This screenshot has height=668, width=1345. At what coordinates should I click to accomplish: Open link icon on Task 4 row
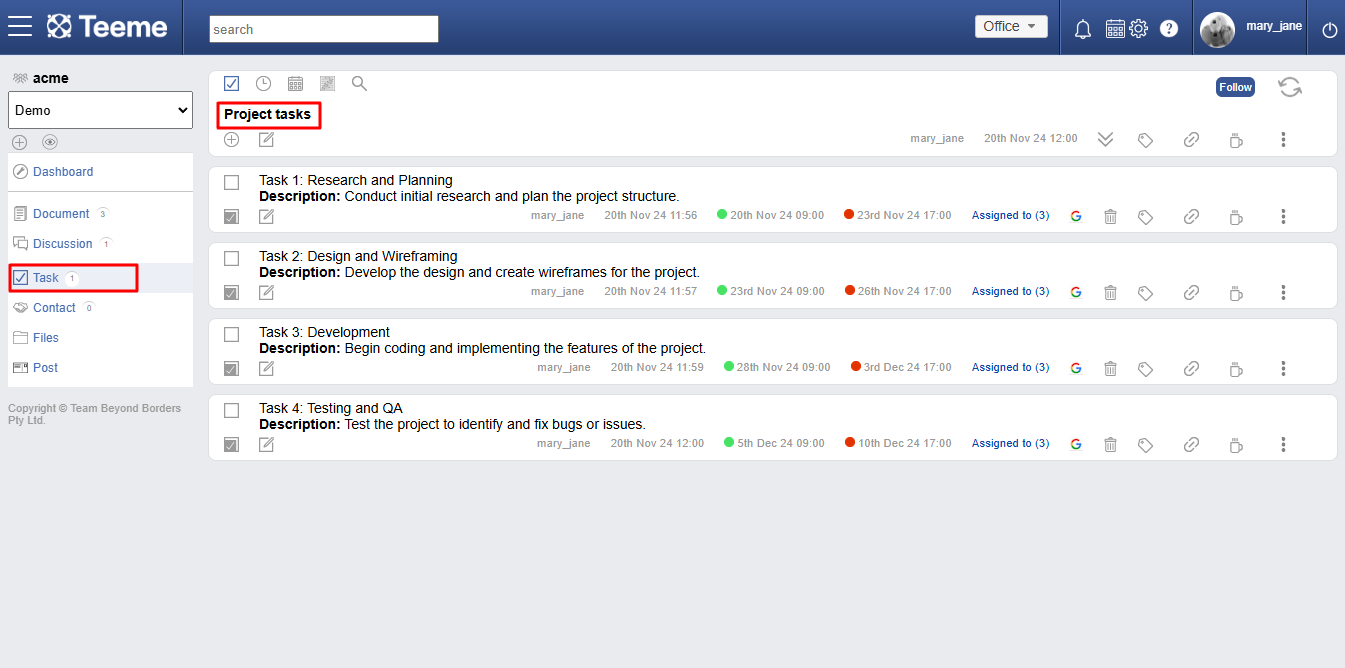pyautogui.click(x=1191, y=445)
